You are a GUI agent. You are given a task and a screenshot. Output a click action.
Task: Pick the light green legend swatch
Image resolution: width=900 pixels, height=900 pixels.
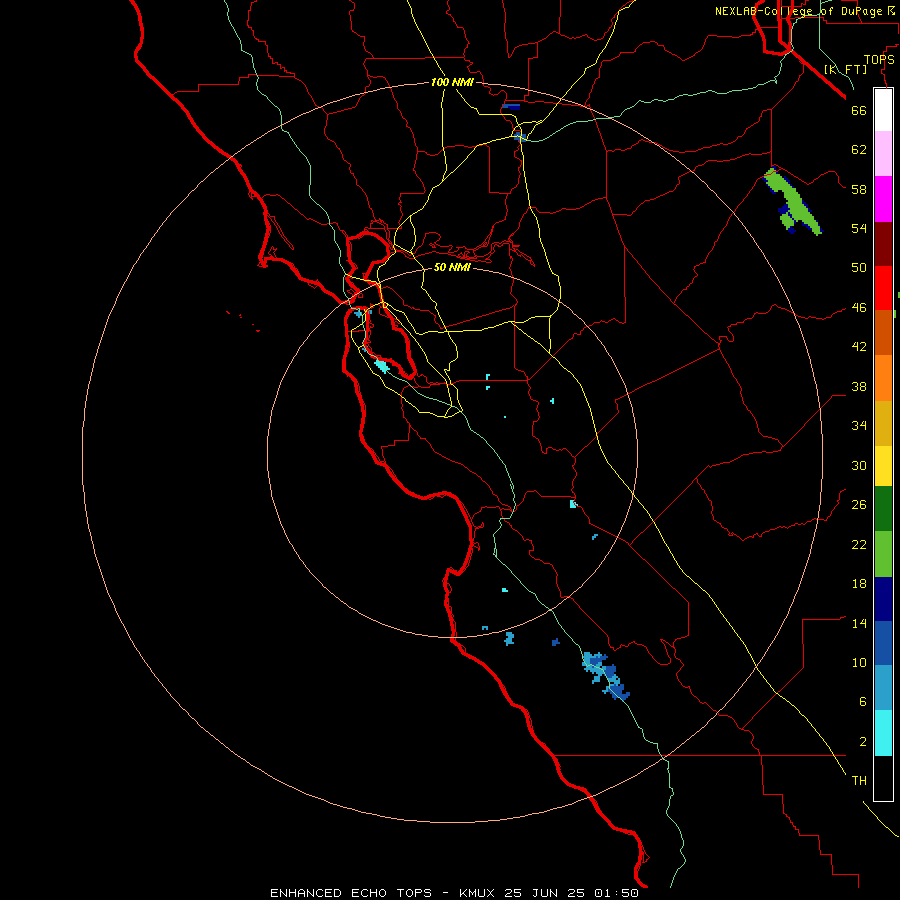point(883,554)
